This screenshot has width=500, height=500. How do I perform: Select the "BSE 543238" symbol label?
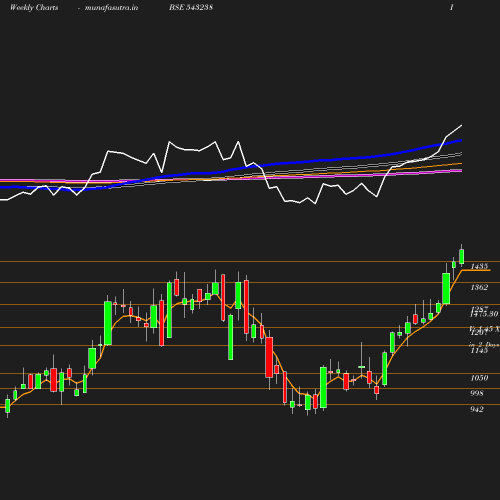191,7
